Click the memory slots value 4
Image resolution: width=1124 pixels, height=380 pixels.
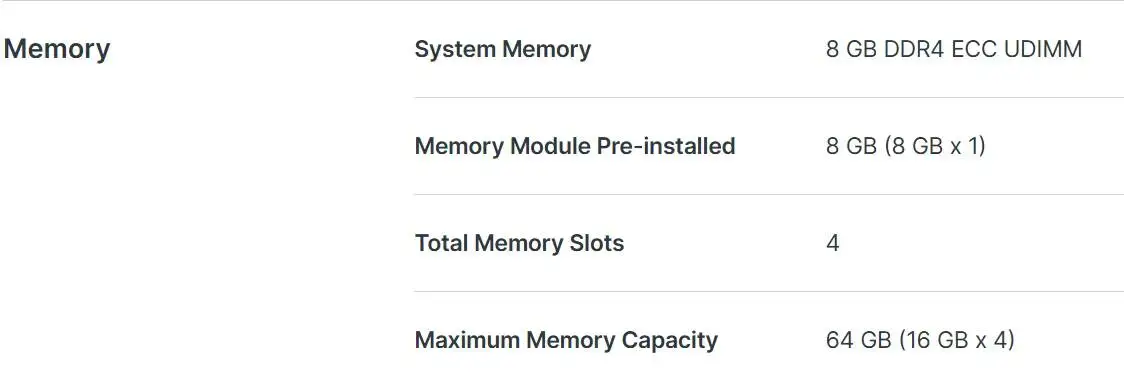(x=833, y=243)
